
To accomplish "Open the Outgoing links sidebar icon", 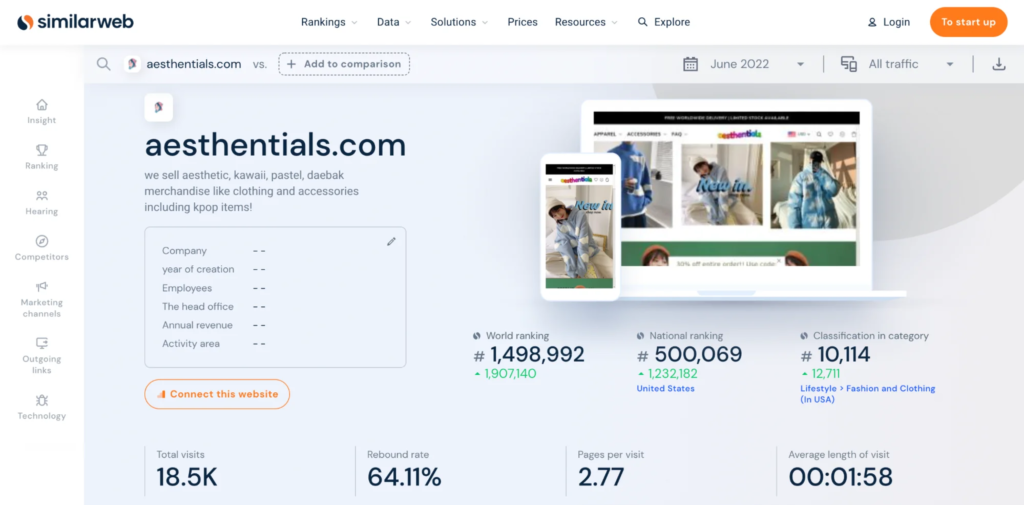I will click(42, 343).
